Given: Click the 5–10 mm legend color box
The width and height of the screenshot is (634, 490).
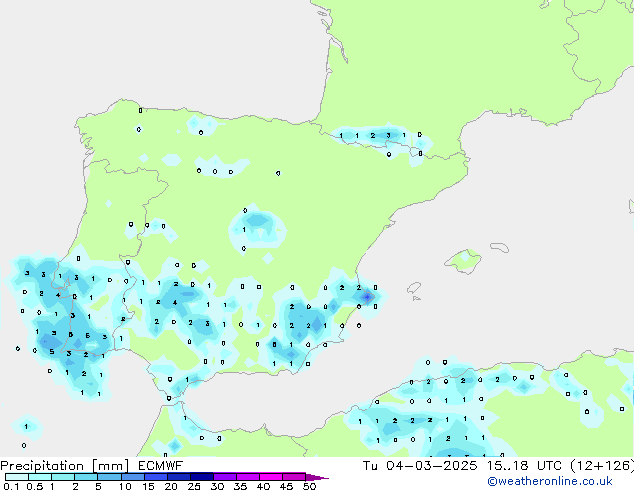Looking at the screenshot, I should (x=109, y=477).
